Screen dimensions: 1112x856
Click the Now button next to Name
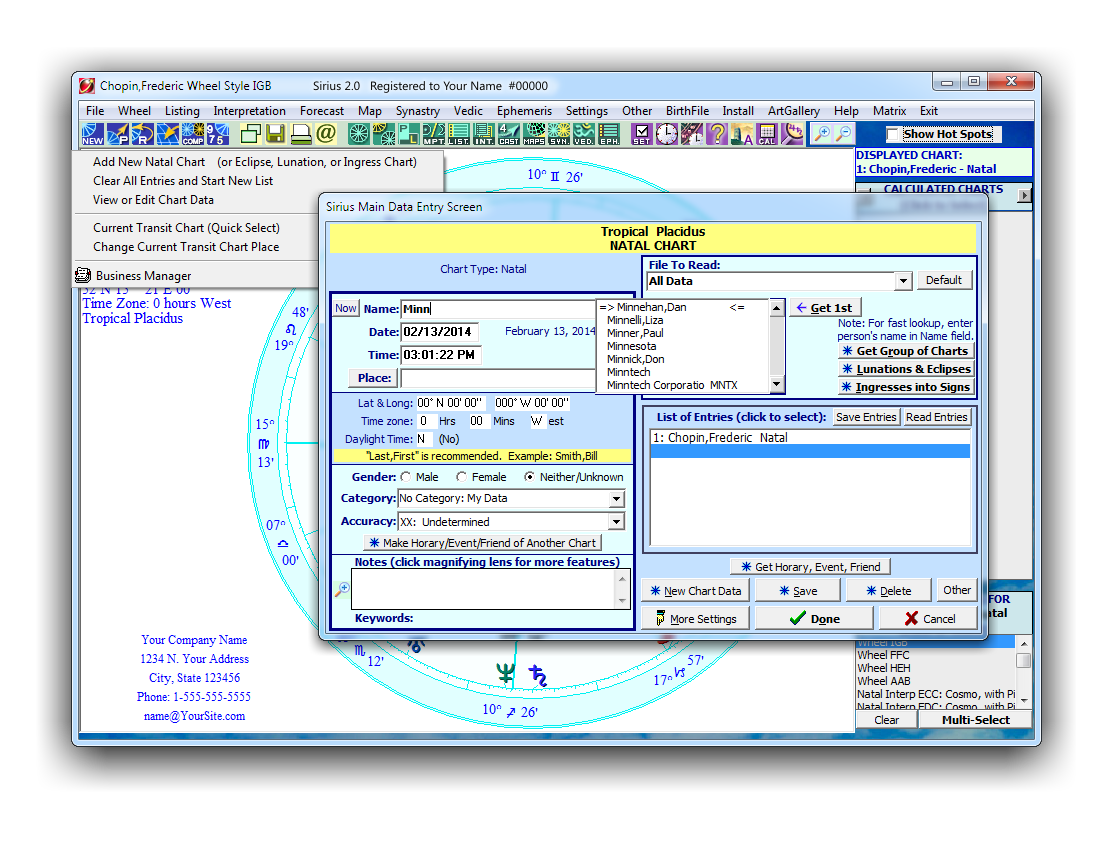tap(346, 308)
